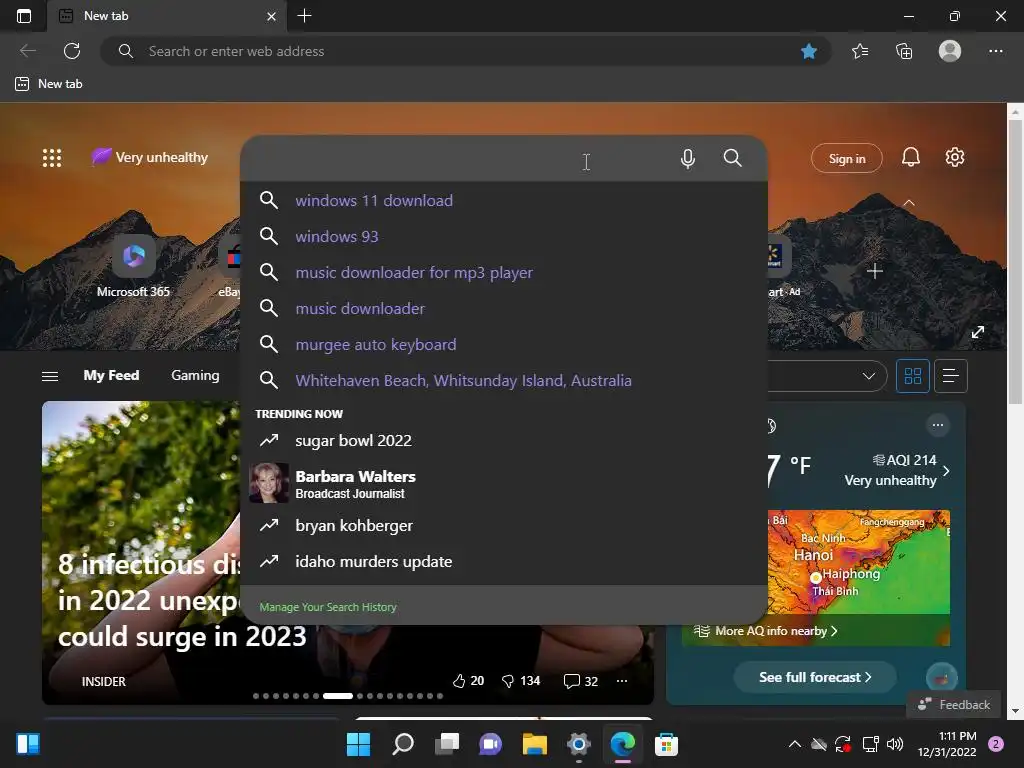Open the tab actions menu icon
The image size is (1024, 768).
pyautogui.click(x=24, y=16)
